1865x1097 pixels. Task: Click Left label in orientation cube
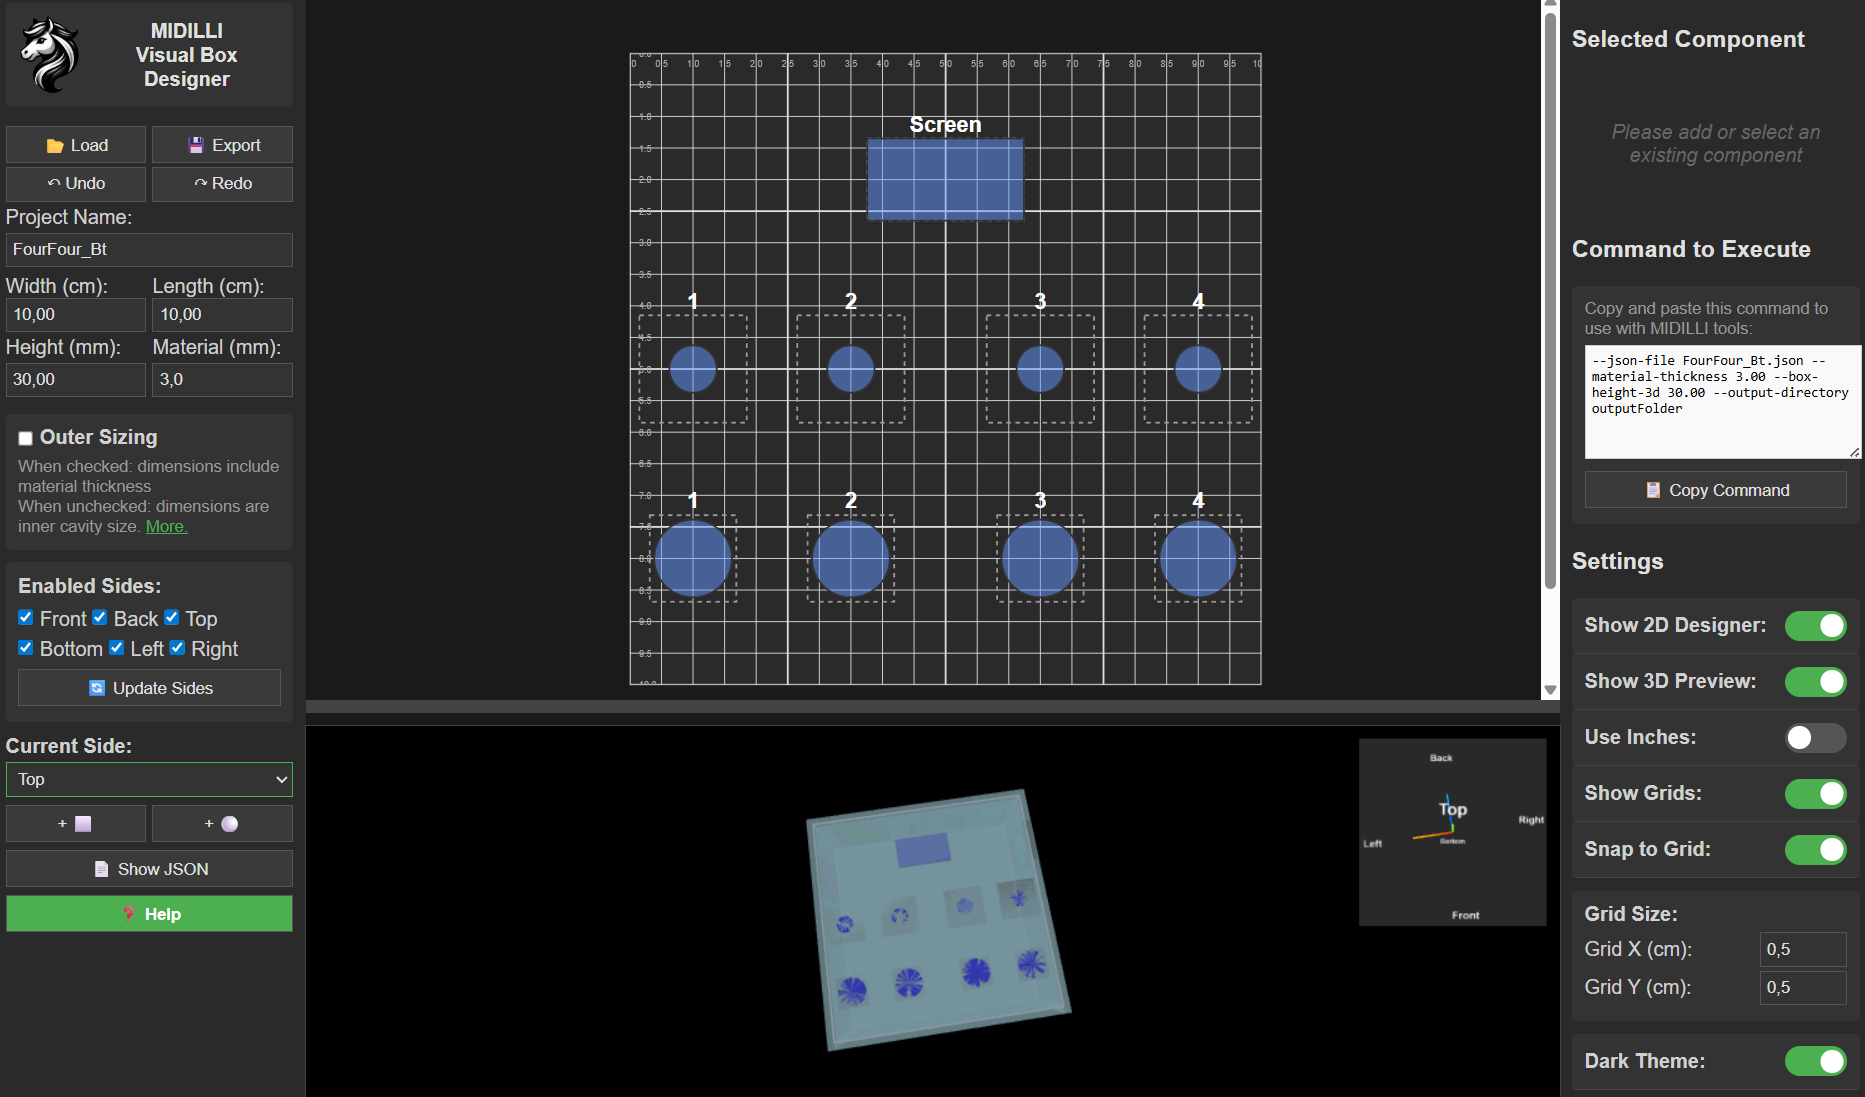1373,844
